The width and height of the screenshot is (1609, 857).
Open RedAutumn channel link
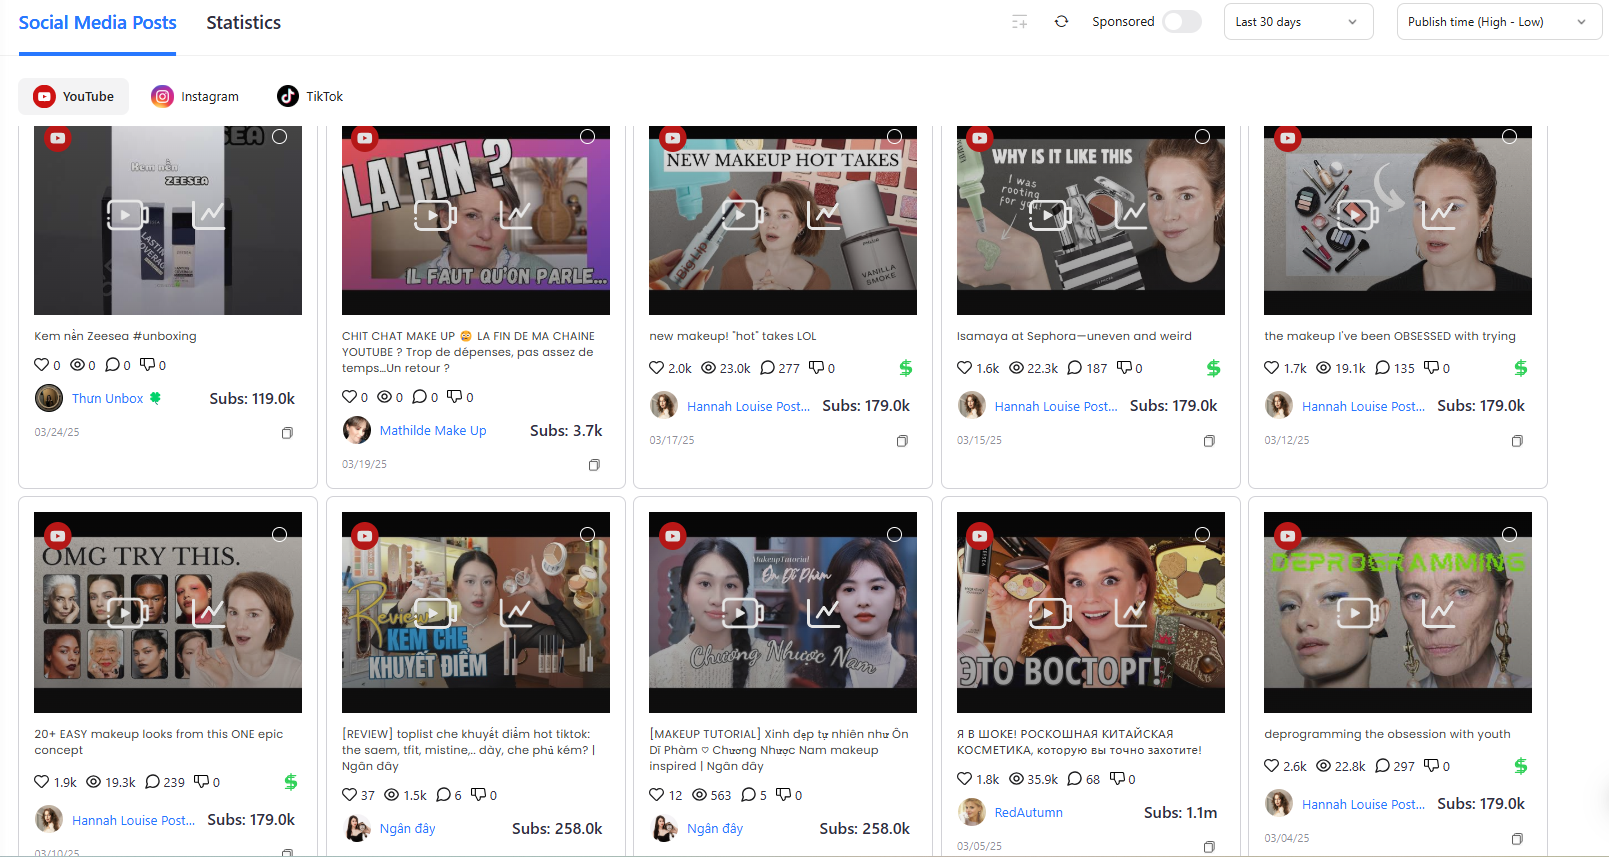[x=1028, y=813]
